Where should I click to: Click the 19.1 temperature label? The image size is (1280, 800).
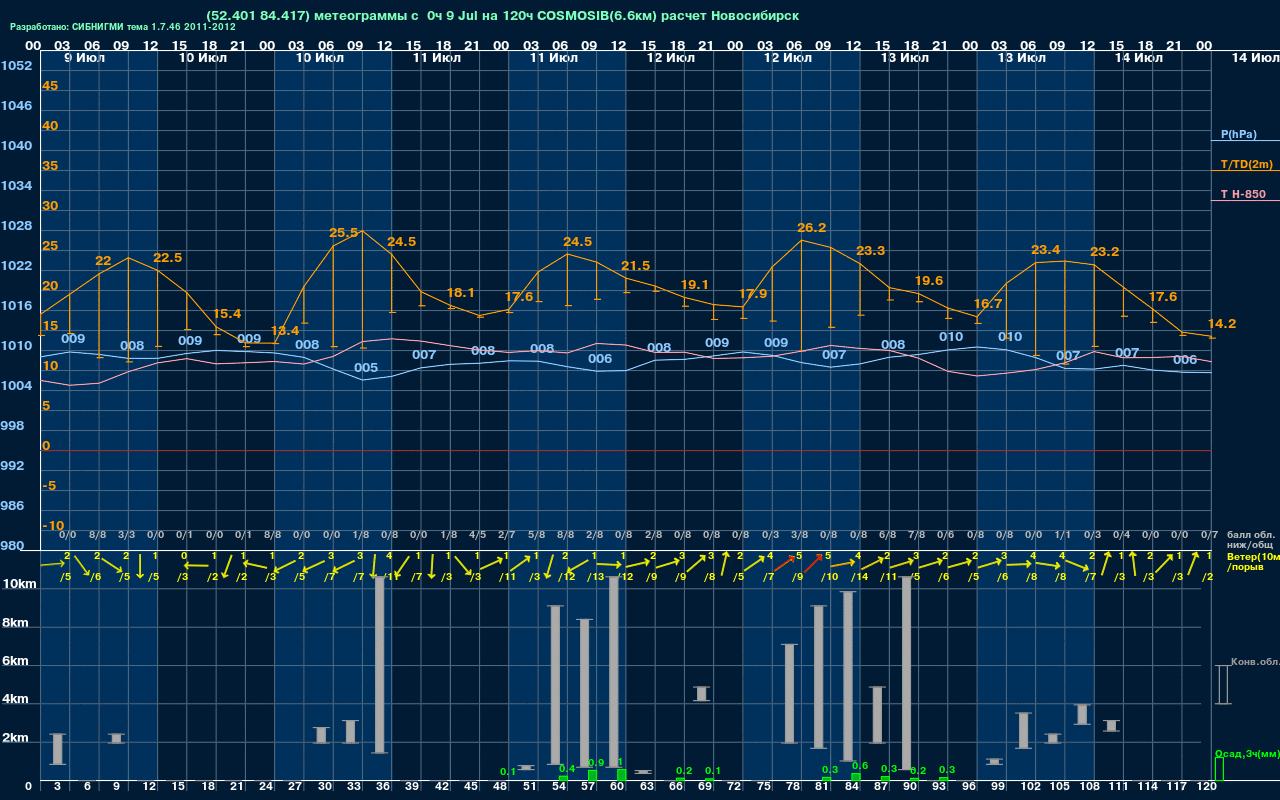pos(693,284)
